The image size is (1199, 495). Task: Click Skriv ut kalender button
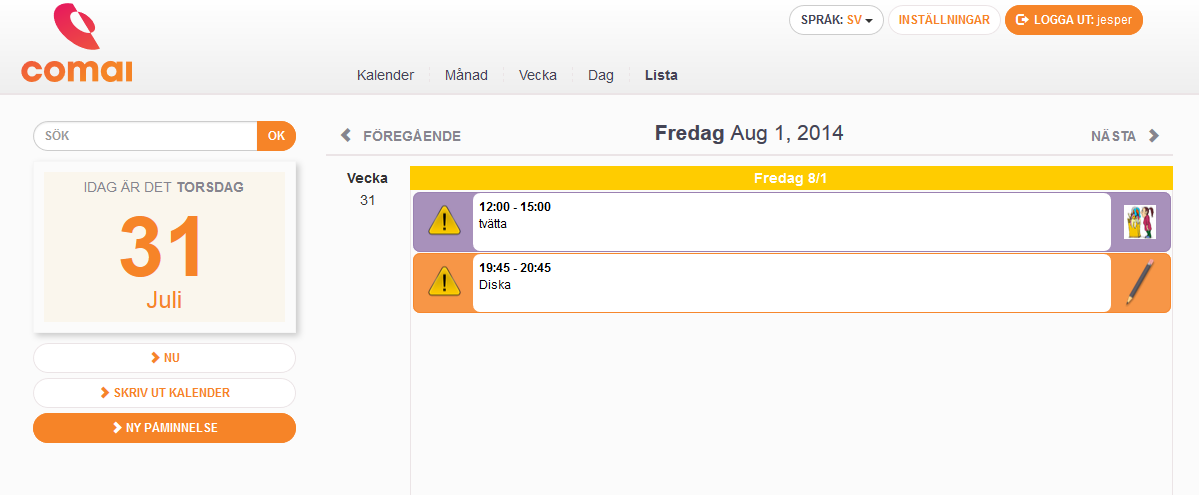click(164, 393)
